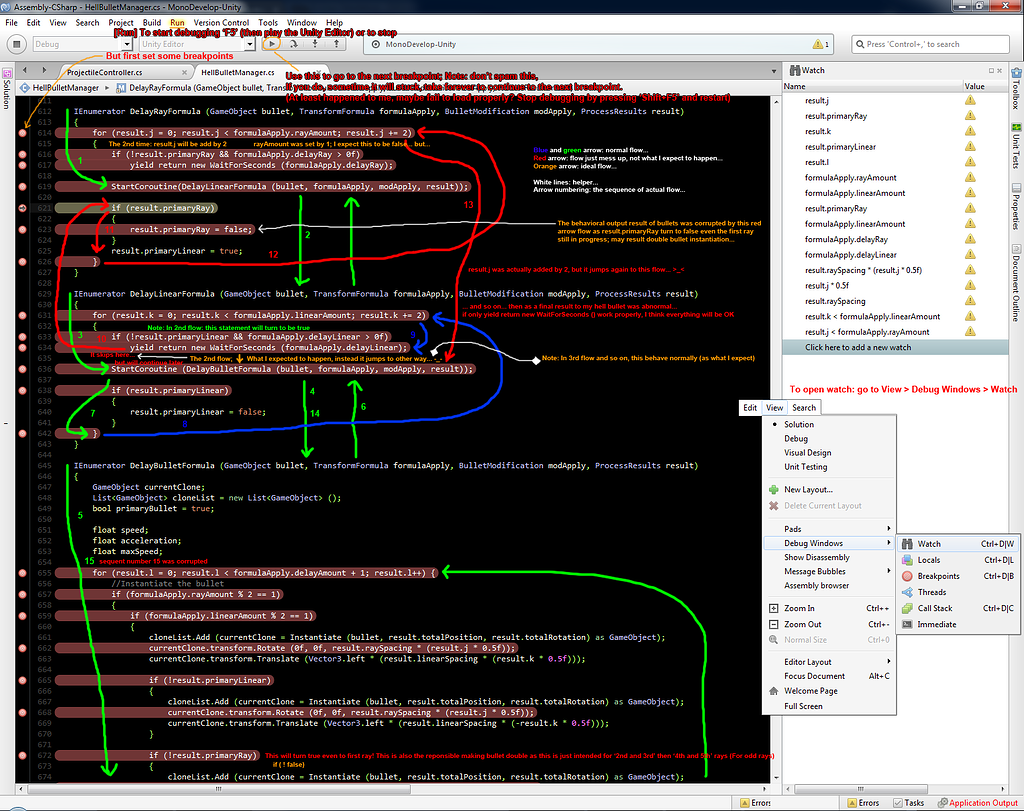Click the Step Out debugger icon
This screenshot has height=811, width=1024.
[x=337, y=43]
